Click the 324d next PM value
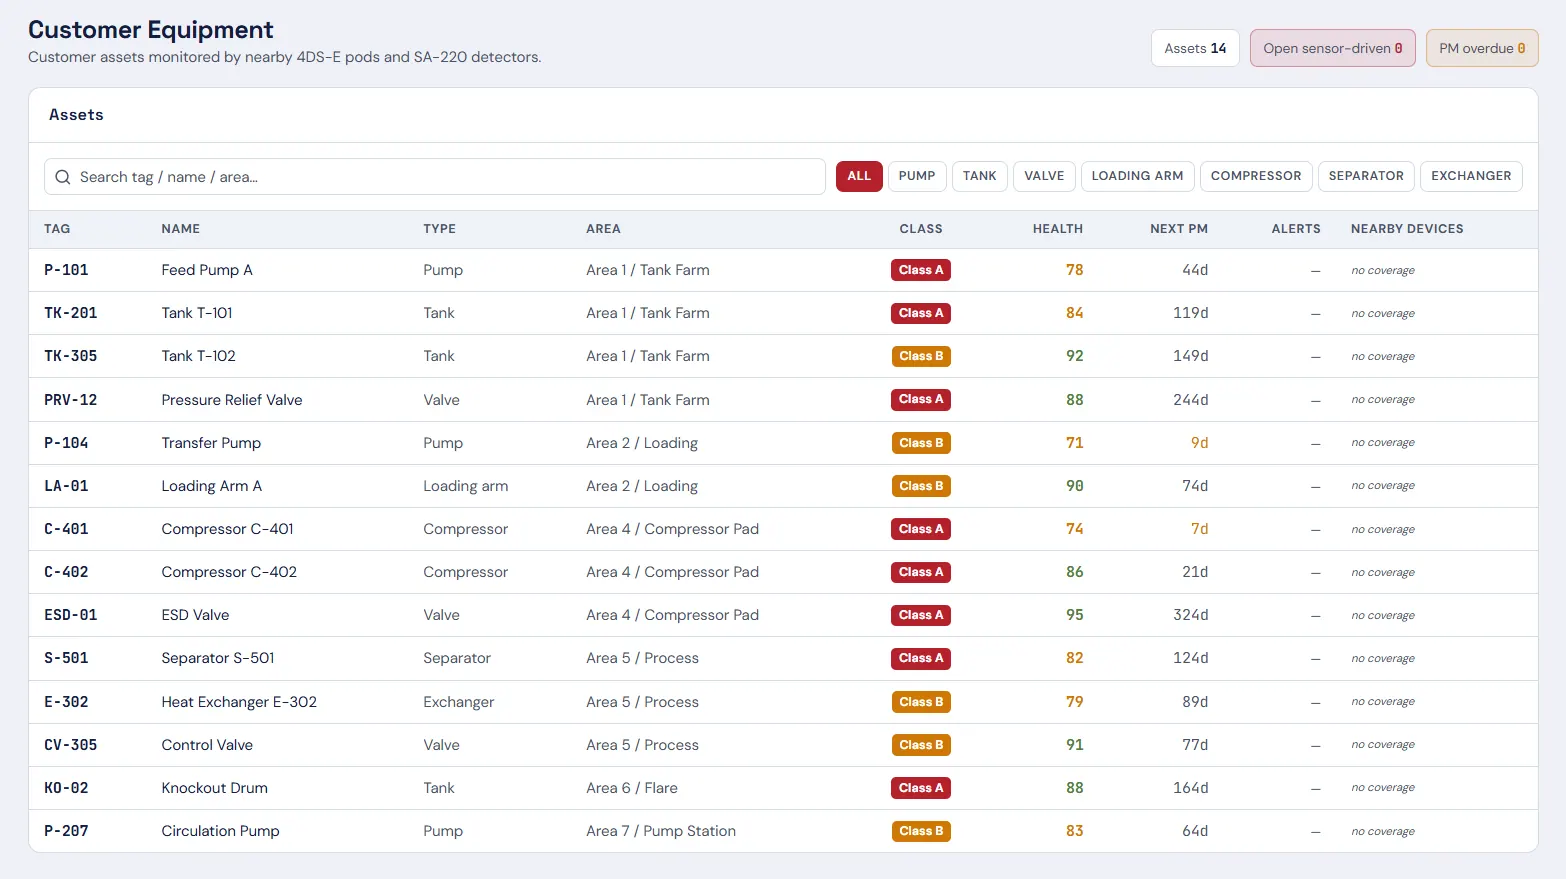The height and width of the screenshot is (879, 1566). [x=1191, y=615]
